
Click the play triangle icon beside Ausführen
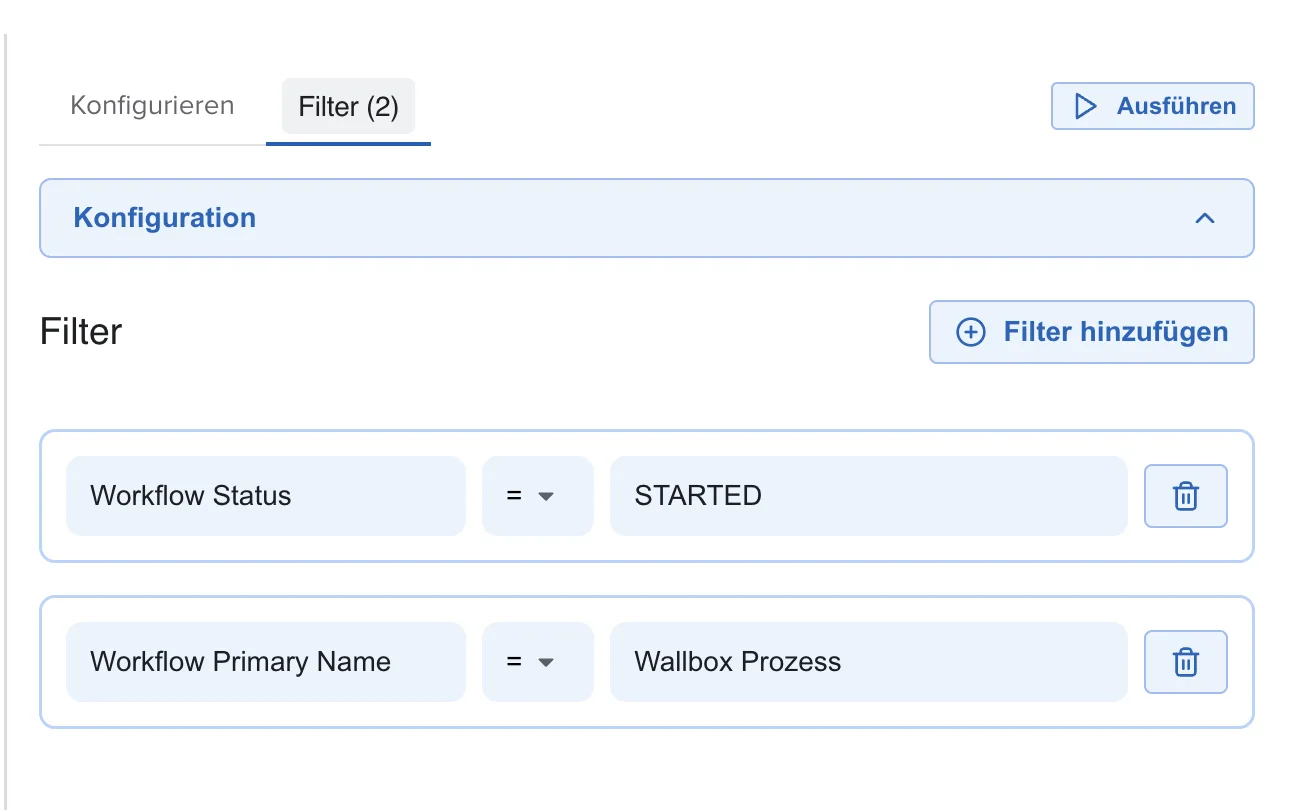click(1085, 106)
